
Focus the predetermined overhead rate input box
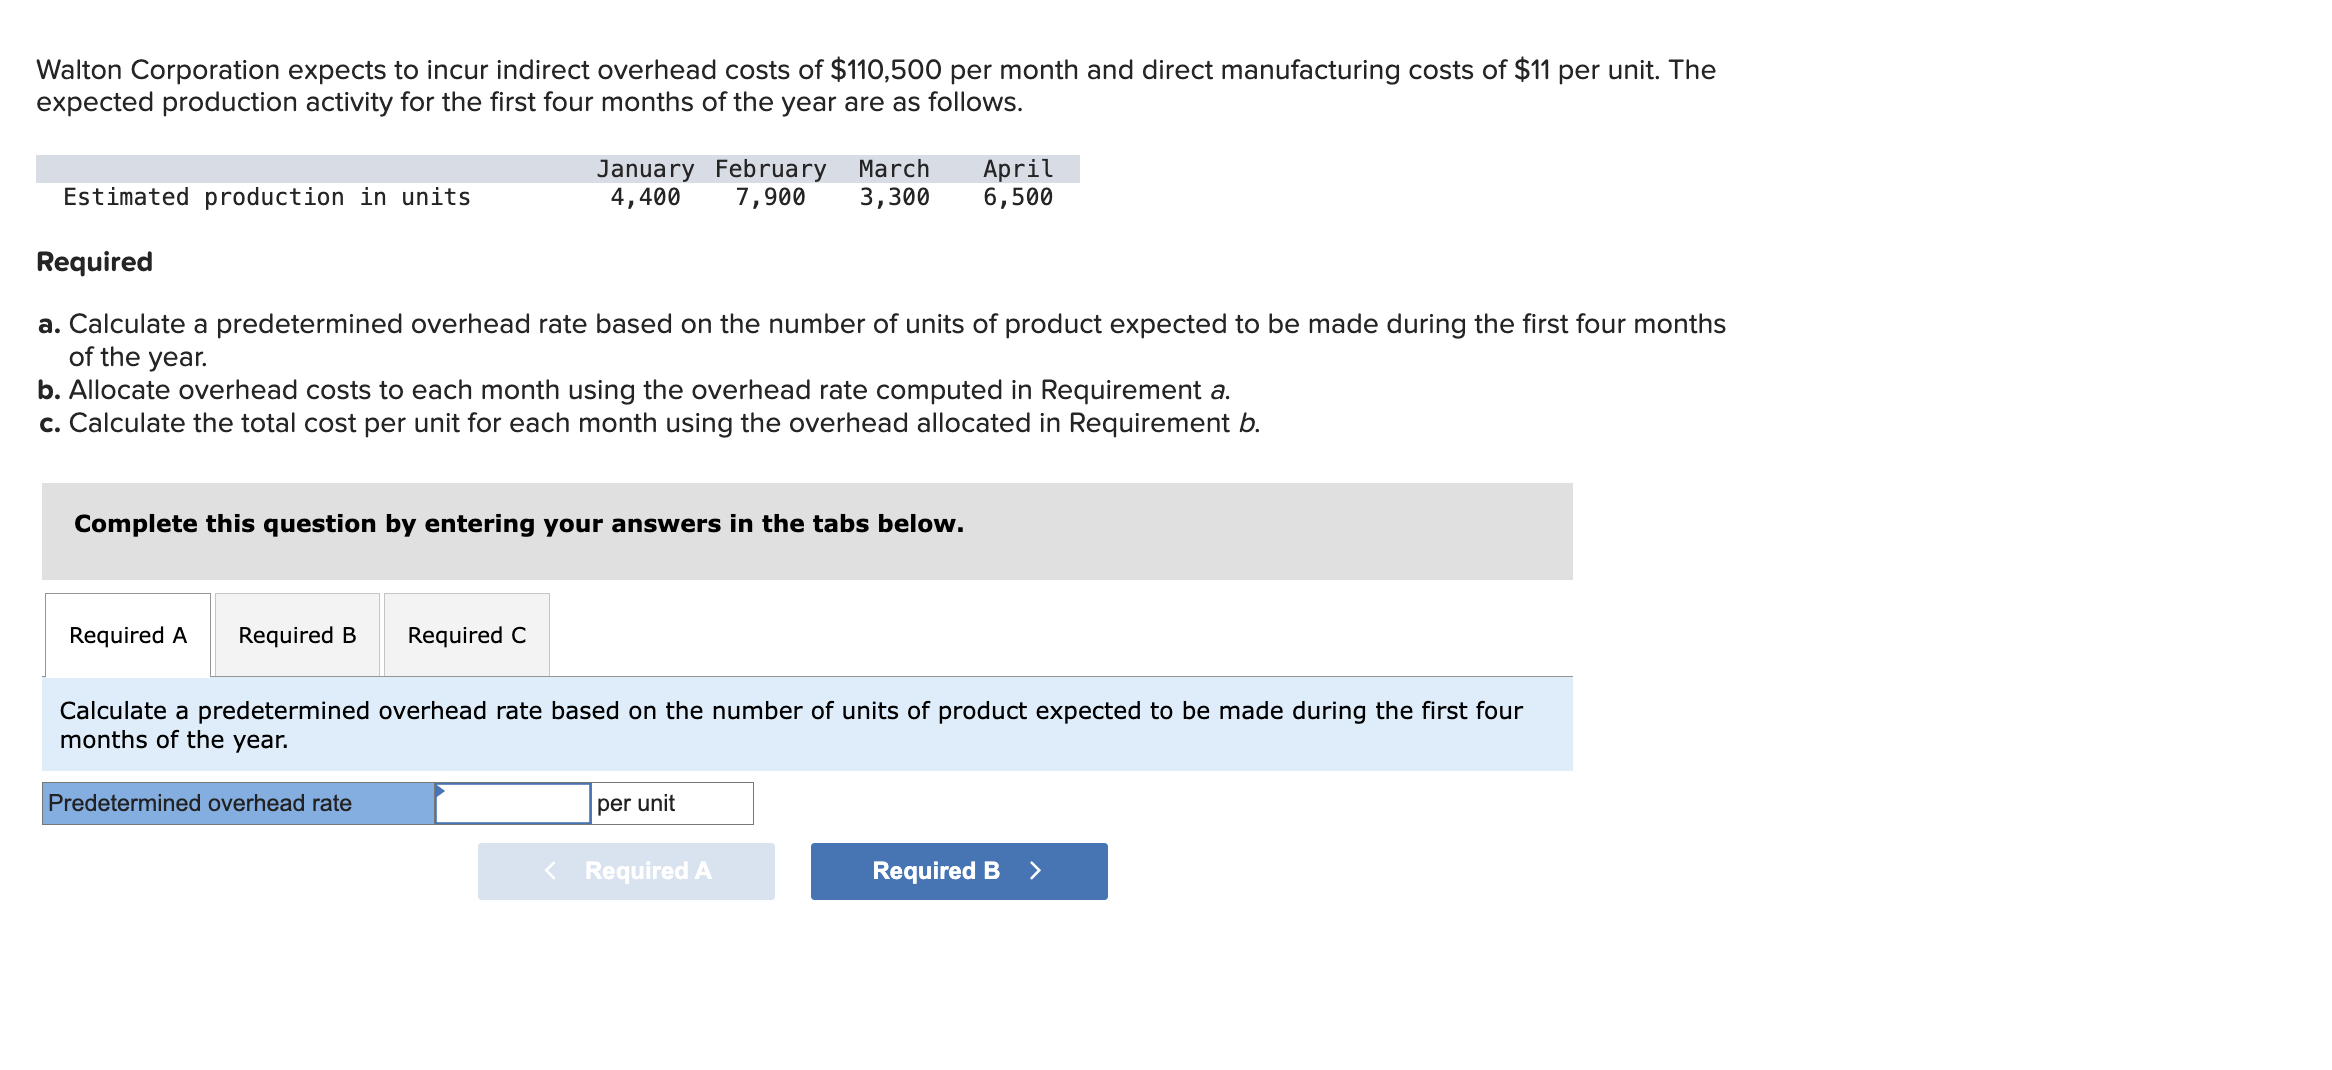513,804
